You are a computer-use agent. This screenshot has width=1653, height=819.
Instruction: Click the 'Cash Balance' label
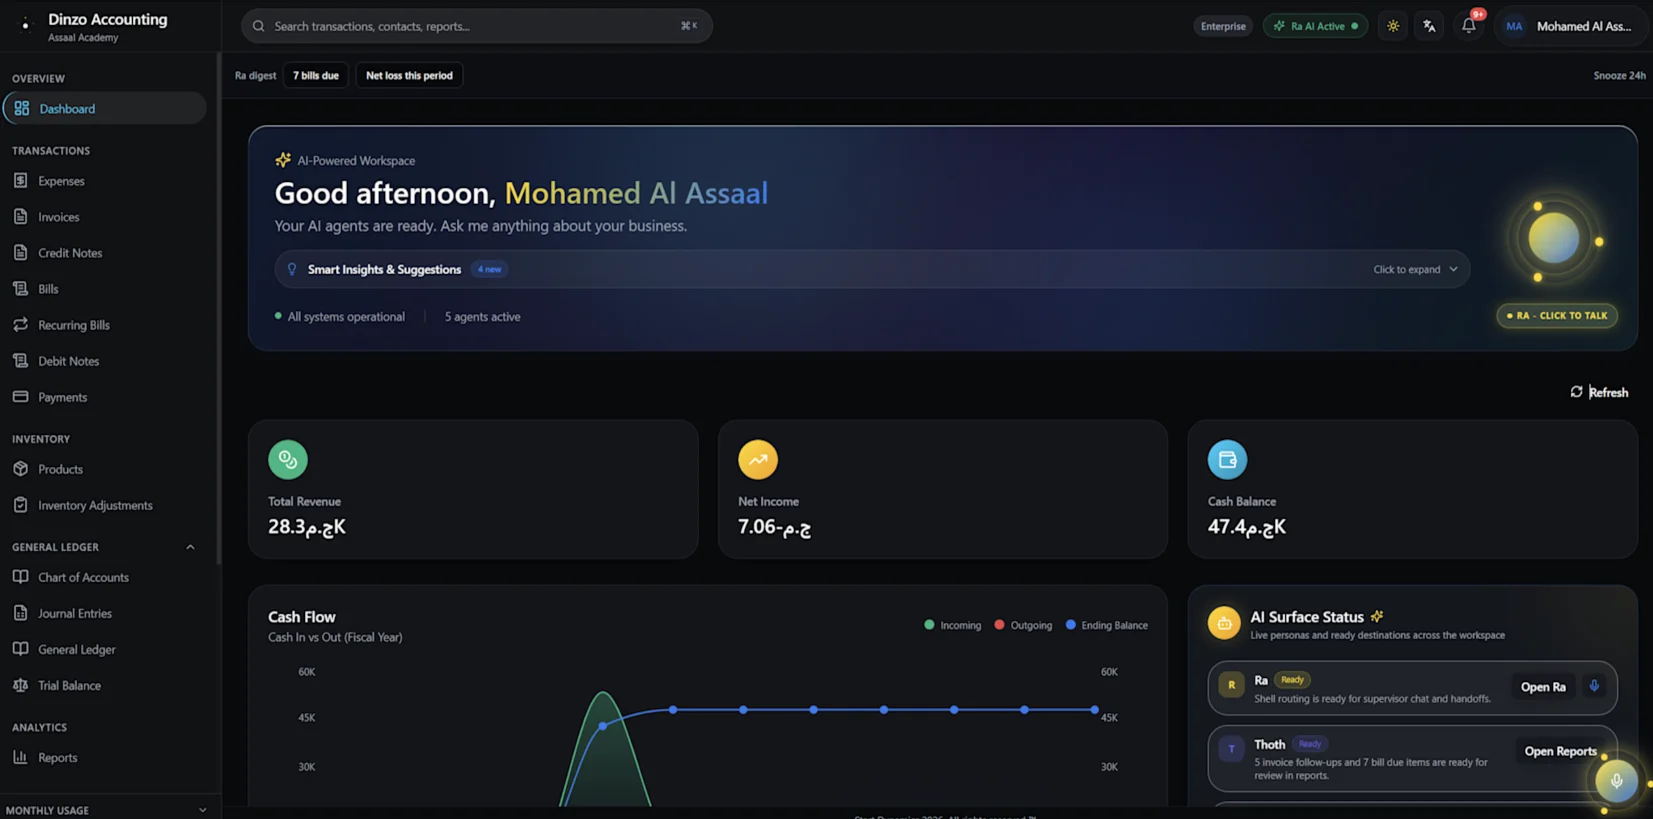click(x=1242, y=501)
